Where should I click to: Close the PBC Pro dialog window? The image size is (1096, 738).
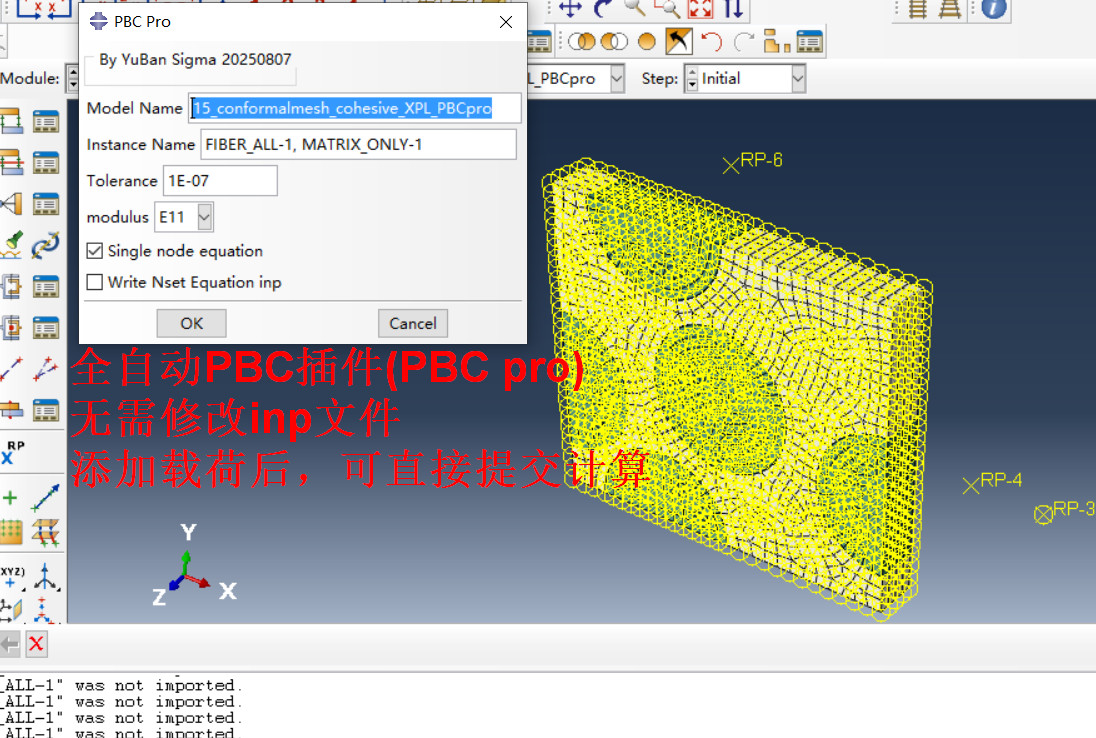click(506, 21)
